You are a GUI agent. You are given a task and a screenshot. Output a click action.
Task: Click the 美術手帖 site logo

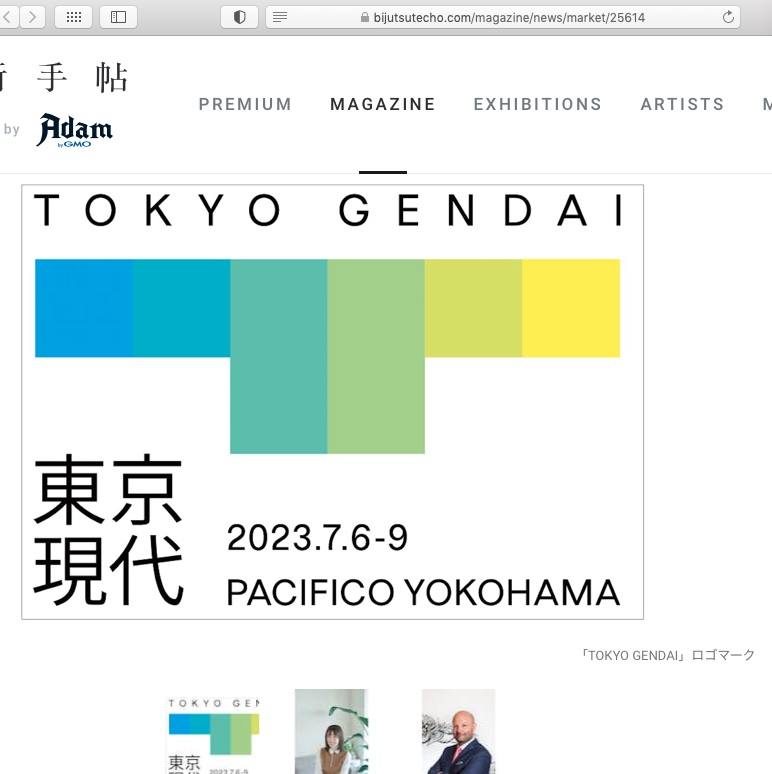click(65, 77)
